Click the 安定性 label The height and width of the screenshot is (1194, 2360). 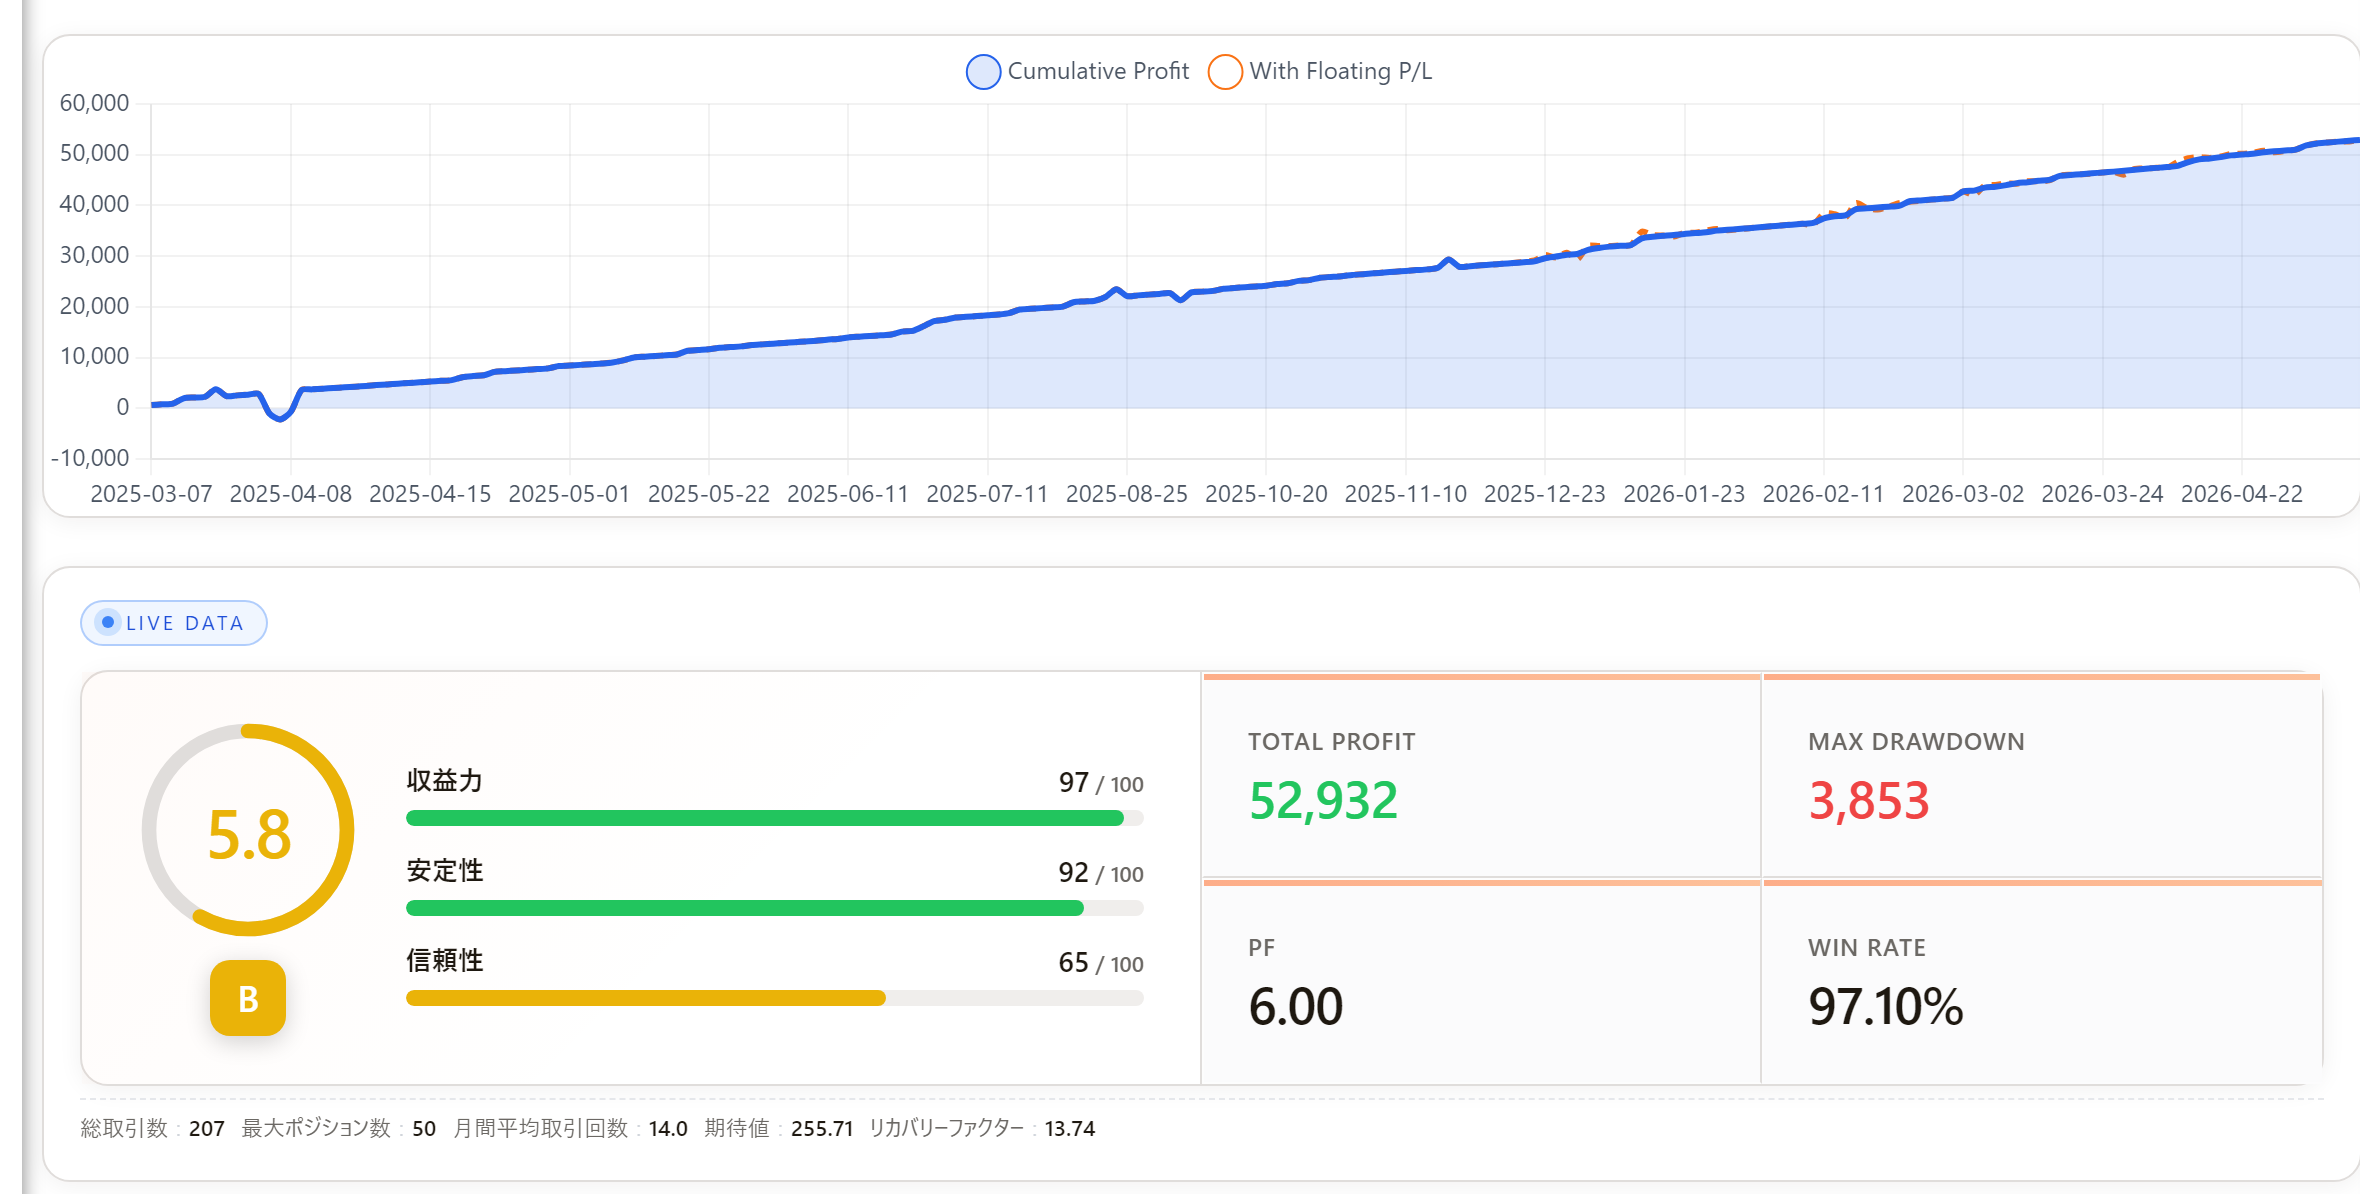[445, 871]
